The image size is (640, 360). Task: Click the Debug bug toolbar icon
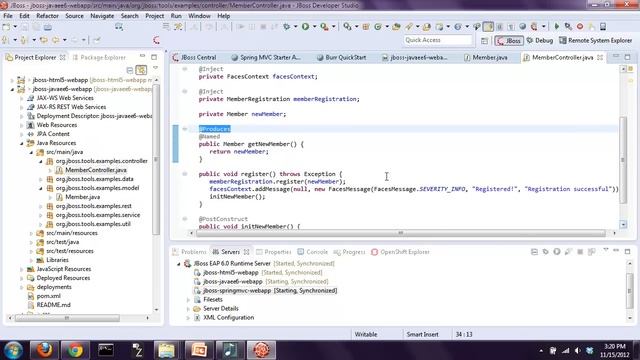click(287, 27)
